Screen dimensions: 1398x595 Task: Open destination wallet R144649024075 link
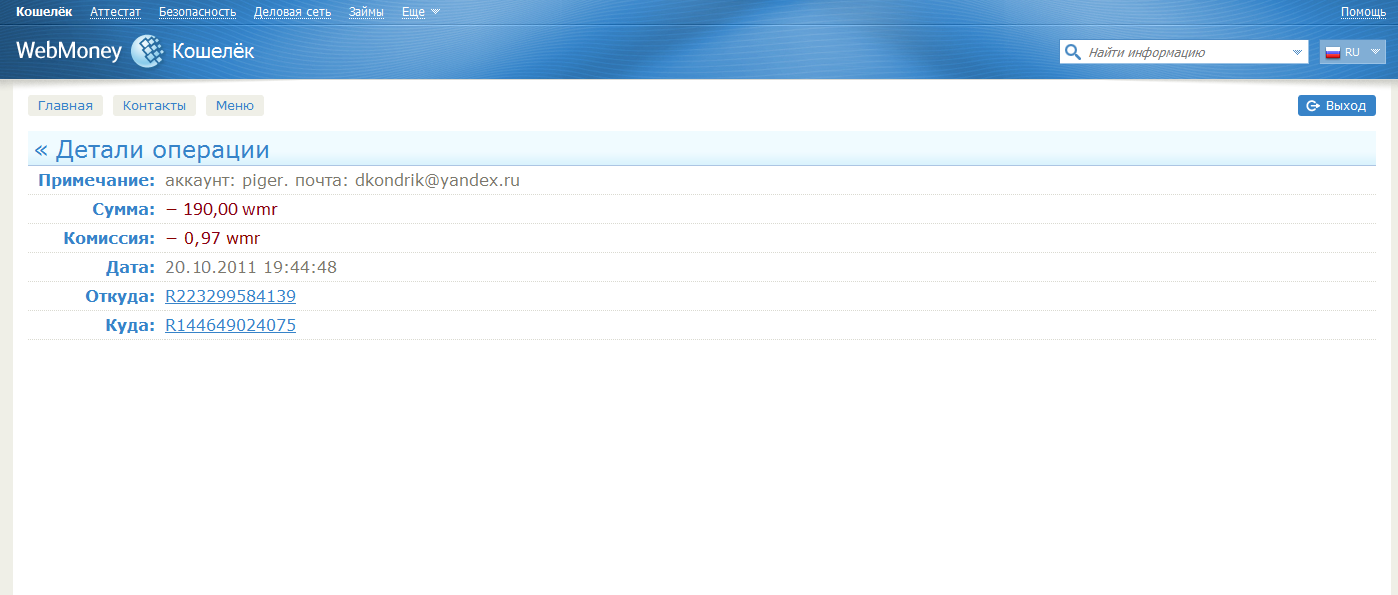pos(230,326)
